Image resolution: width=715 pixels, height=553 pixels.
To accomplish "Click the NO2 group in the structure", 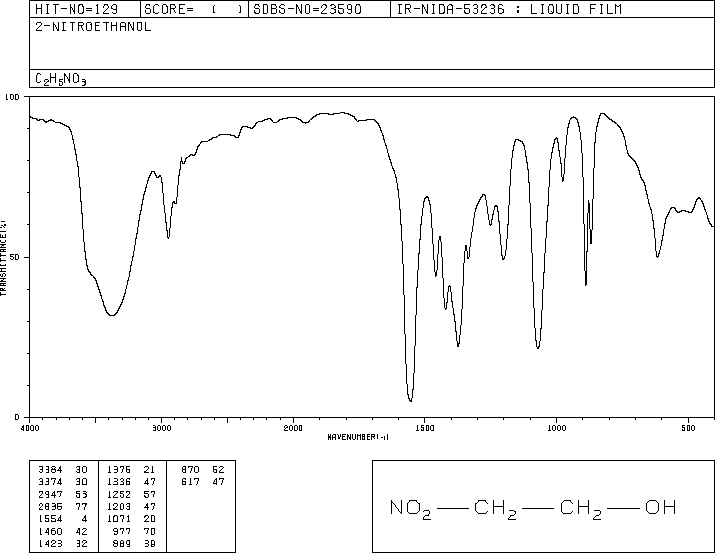I will coord(410,509).
